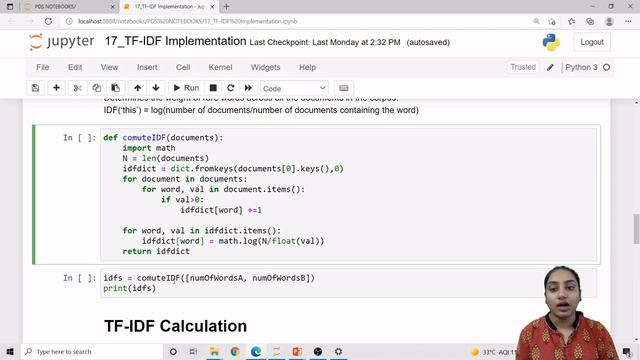
Task: Open File Explorer from taskbar
Action: coord(214,351)
